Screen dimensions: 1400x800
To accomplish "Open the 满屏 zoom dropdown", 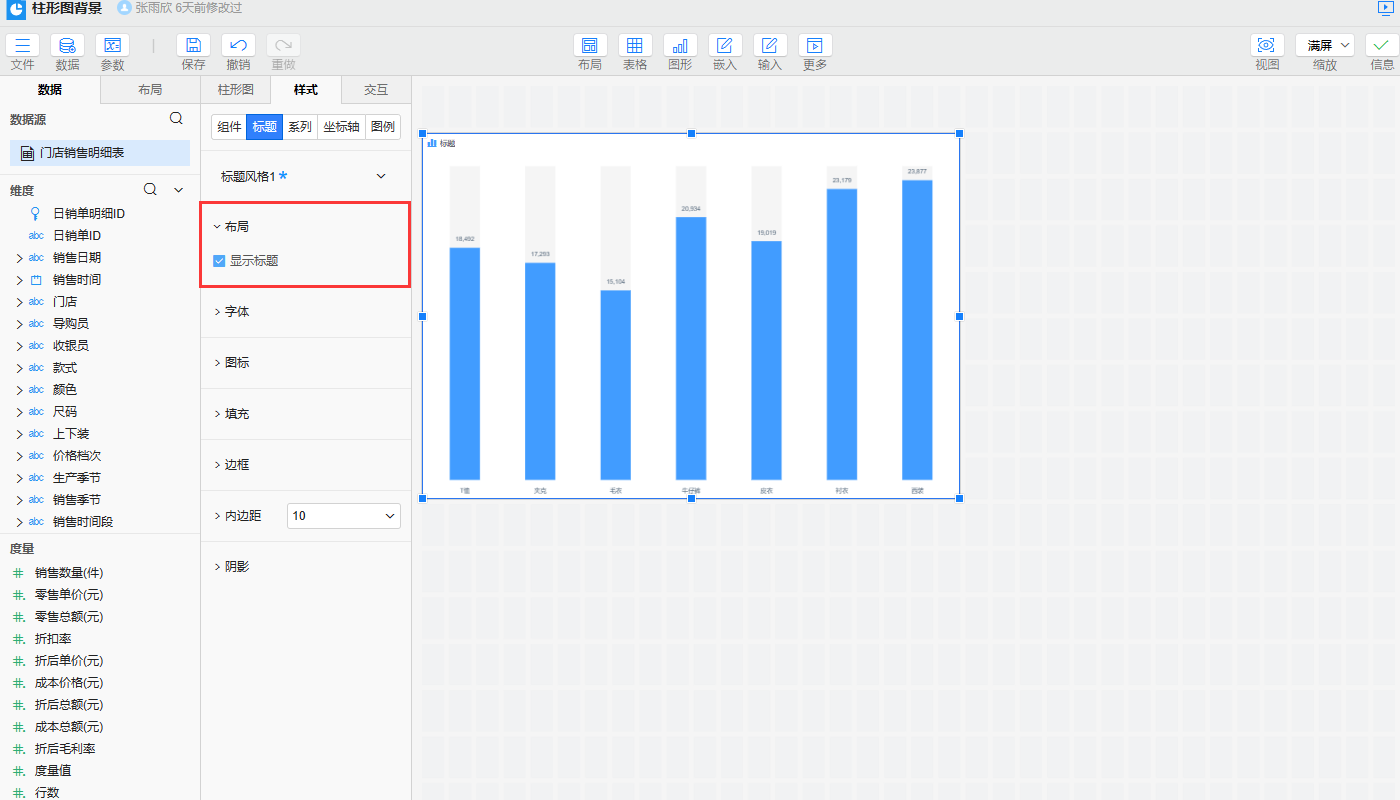I will pyautogui.click(x=1324, y=45).
